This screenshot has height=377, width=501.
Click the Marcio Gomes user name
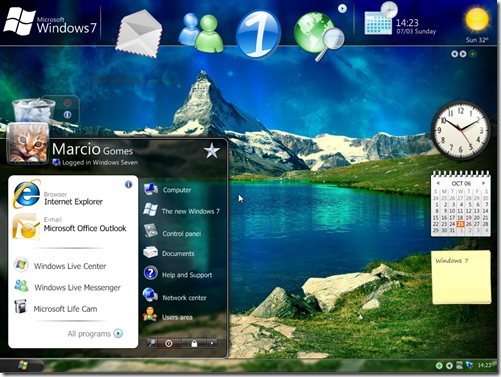click(x=92, y=149)
